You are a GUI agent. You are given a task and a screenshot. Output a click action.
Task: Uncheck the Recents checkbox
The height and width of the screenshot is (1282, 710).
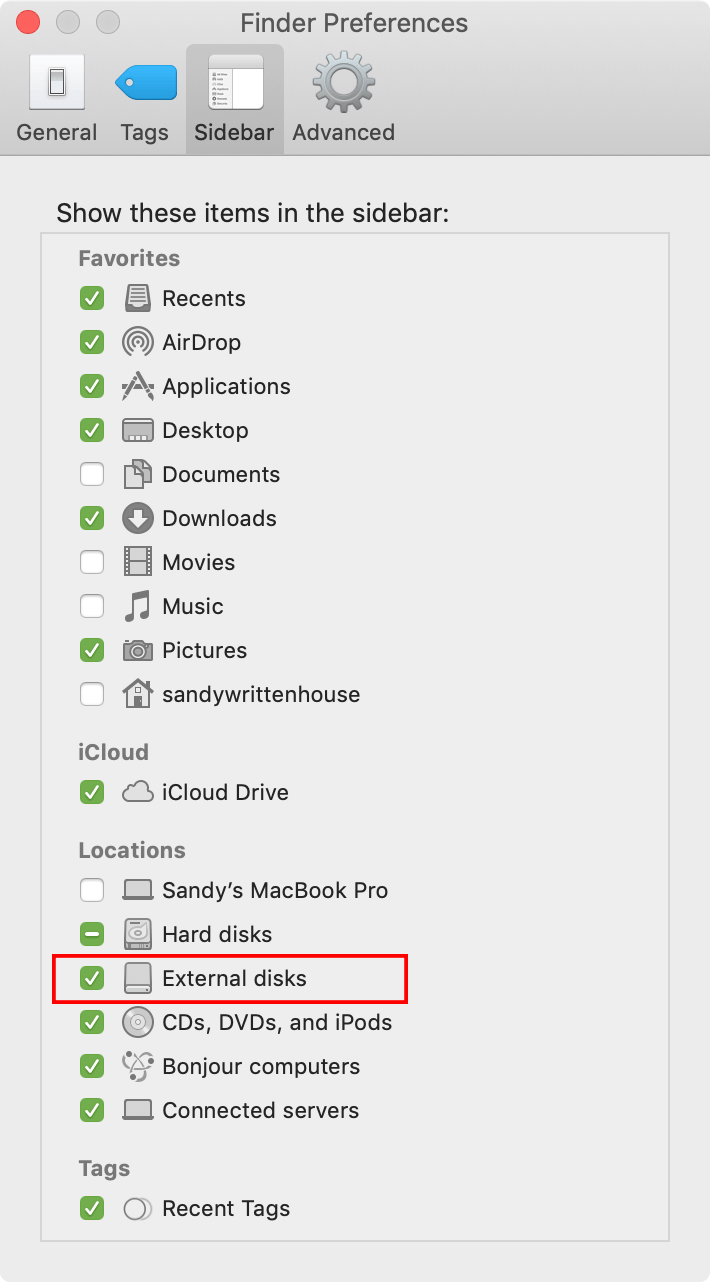[x=92, y=298]
